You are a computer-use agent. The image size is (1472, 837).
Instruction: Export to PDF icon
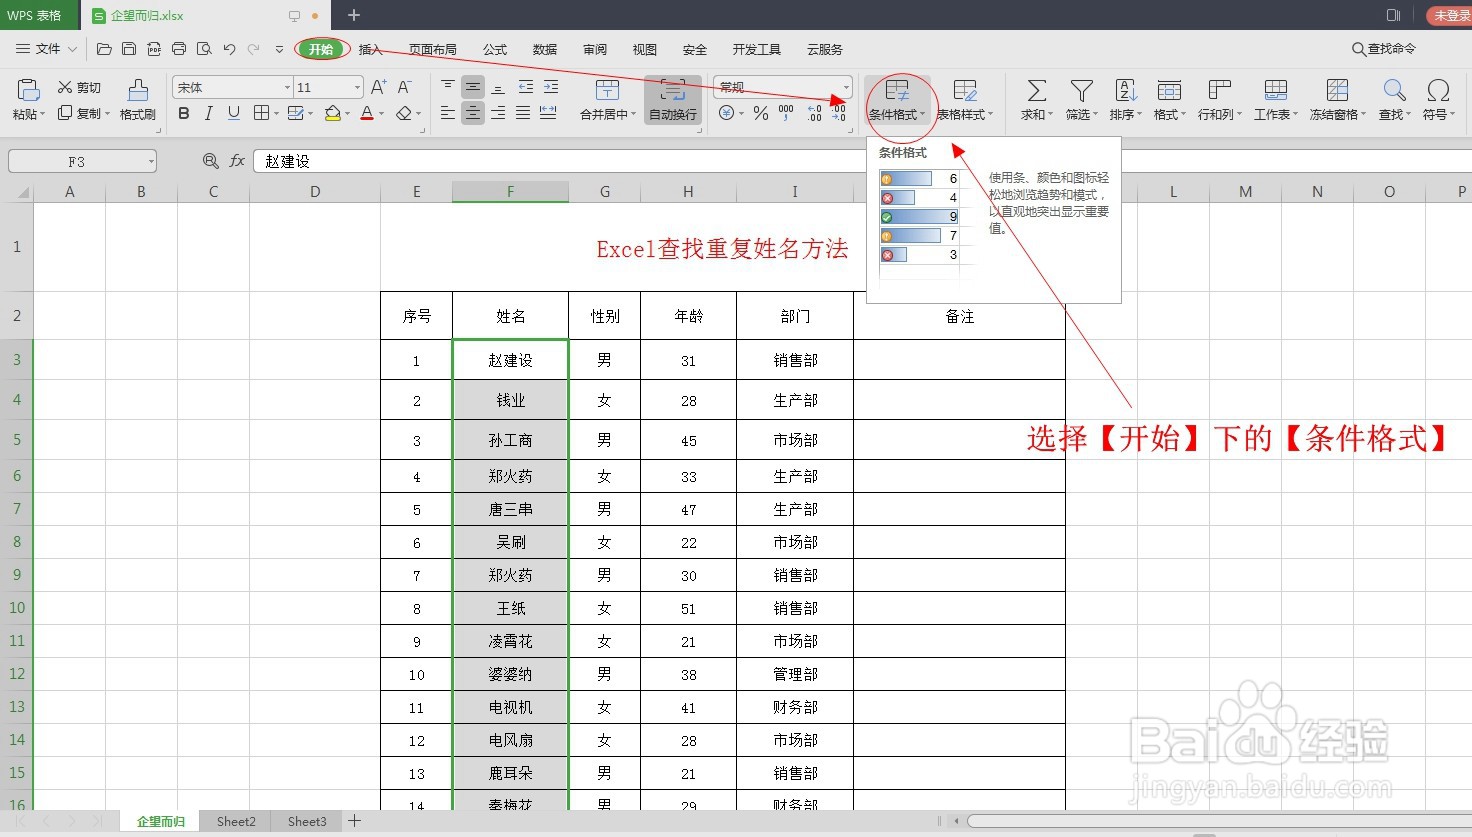pyautogui.click(x=154, y=49)
